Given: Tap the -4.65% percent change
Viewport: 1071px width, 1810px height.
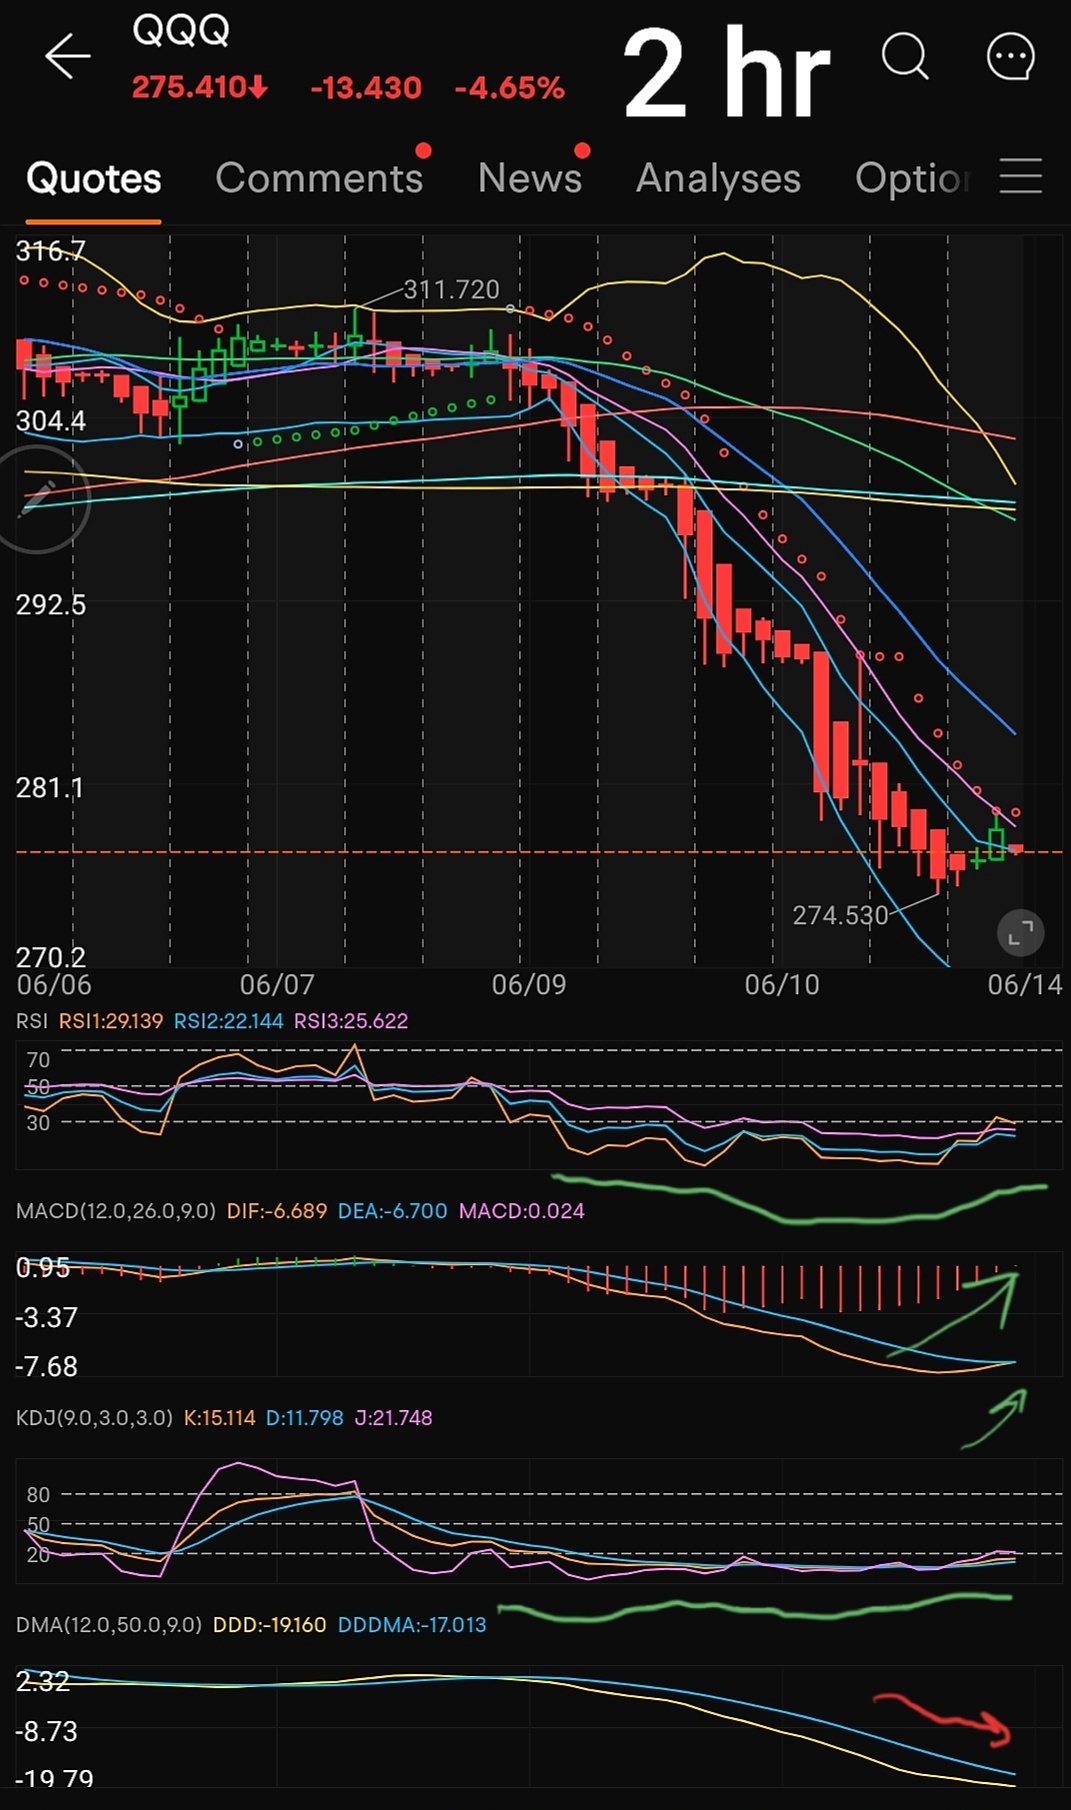Looking at the screenshot, I should 510,88.
